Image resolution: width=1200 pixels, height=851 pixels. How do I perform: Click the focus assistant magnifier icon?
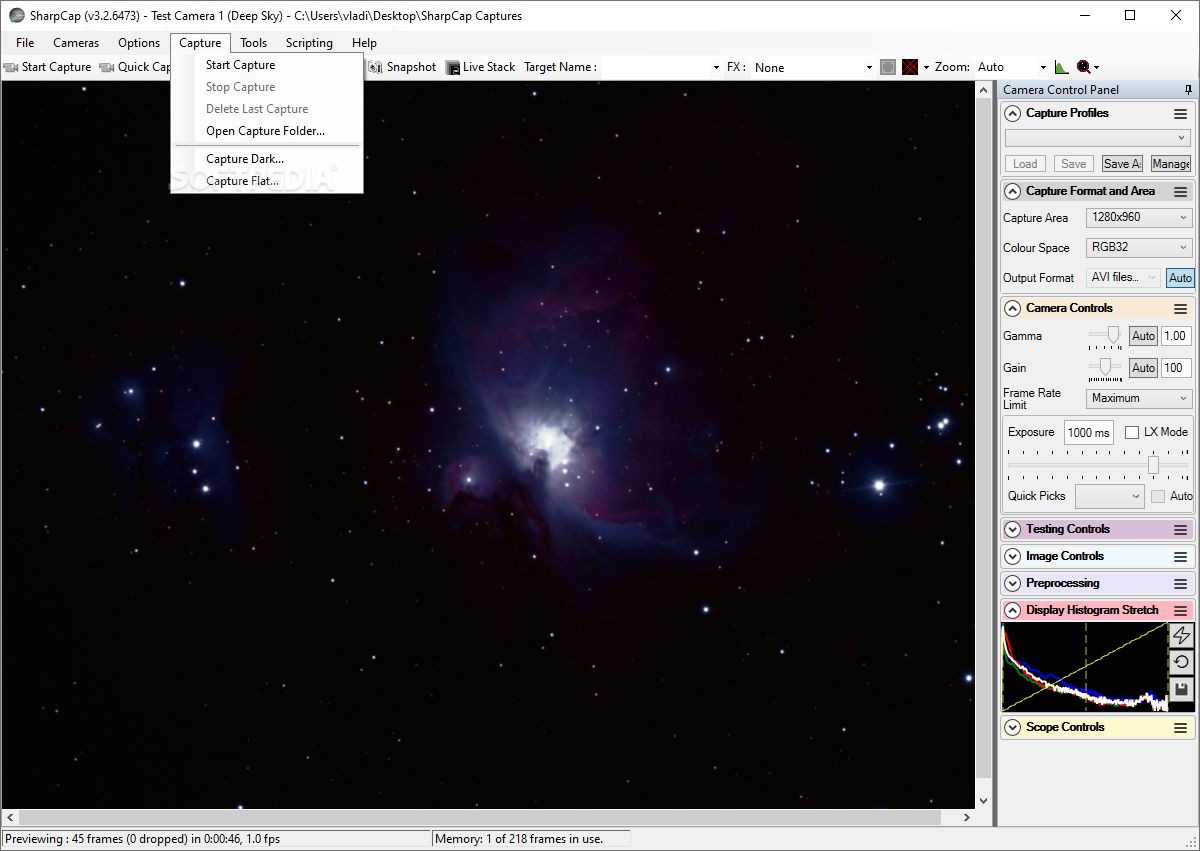pos(1083,67)
